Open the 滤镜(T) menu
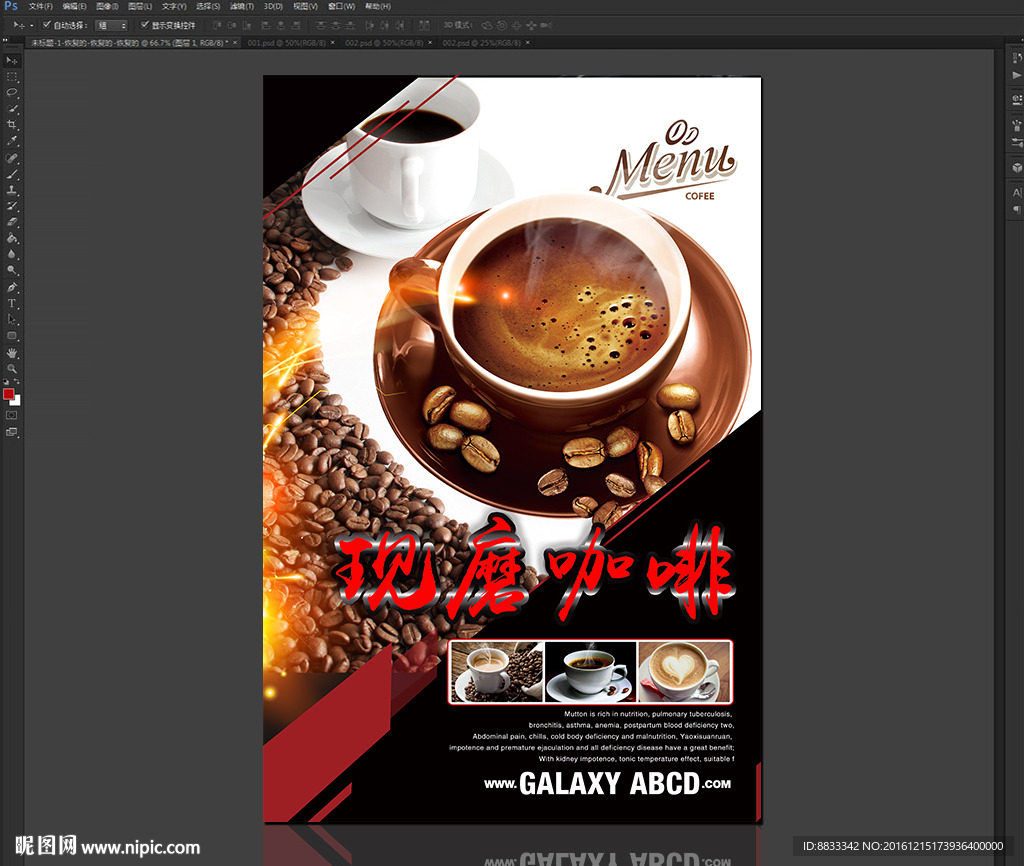1024x866 pixels. [x=241, y=6]
